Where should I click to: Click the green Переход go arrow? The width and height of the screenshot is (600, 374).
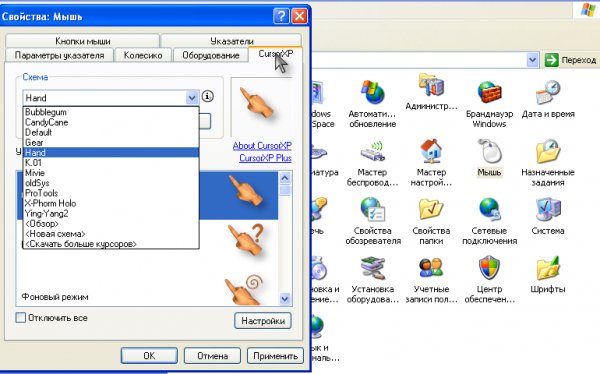point(551,60)
